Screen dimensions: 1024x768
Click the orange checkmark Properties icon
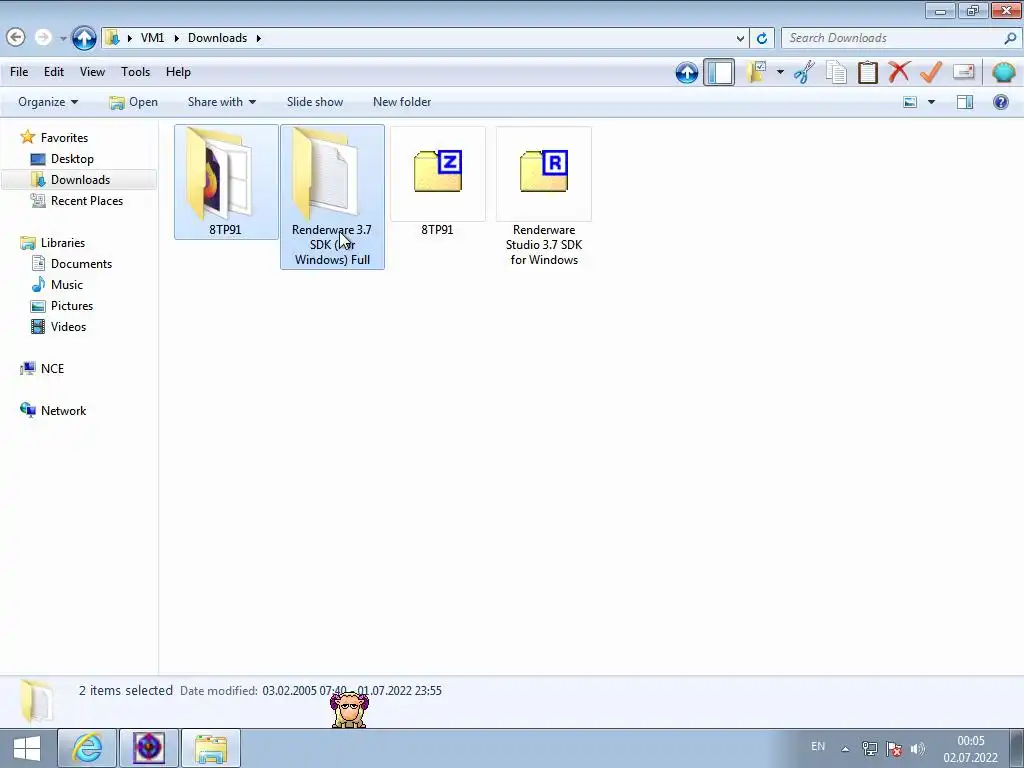[x=931, y=72]
